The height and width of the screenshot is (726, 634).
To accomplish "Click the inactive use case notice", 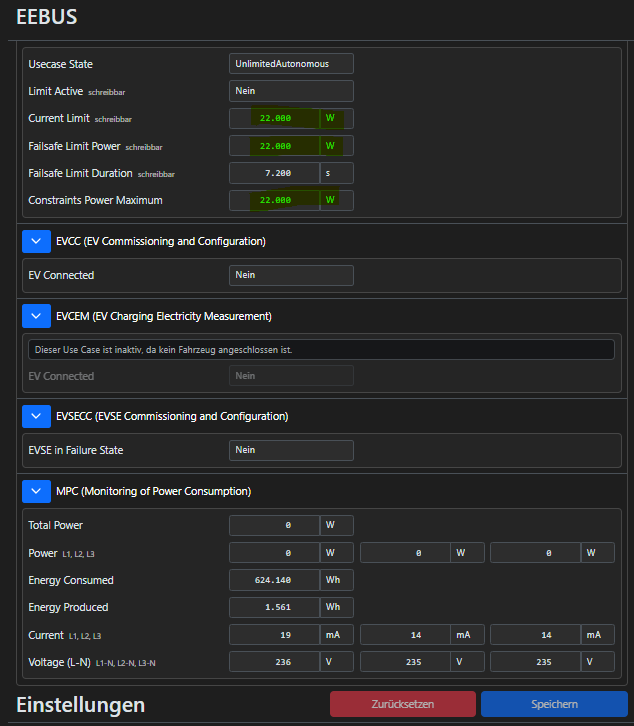I will pyautogui.click(x=321, y=349).
